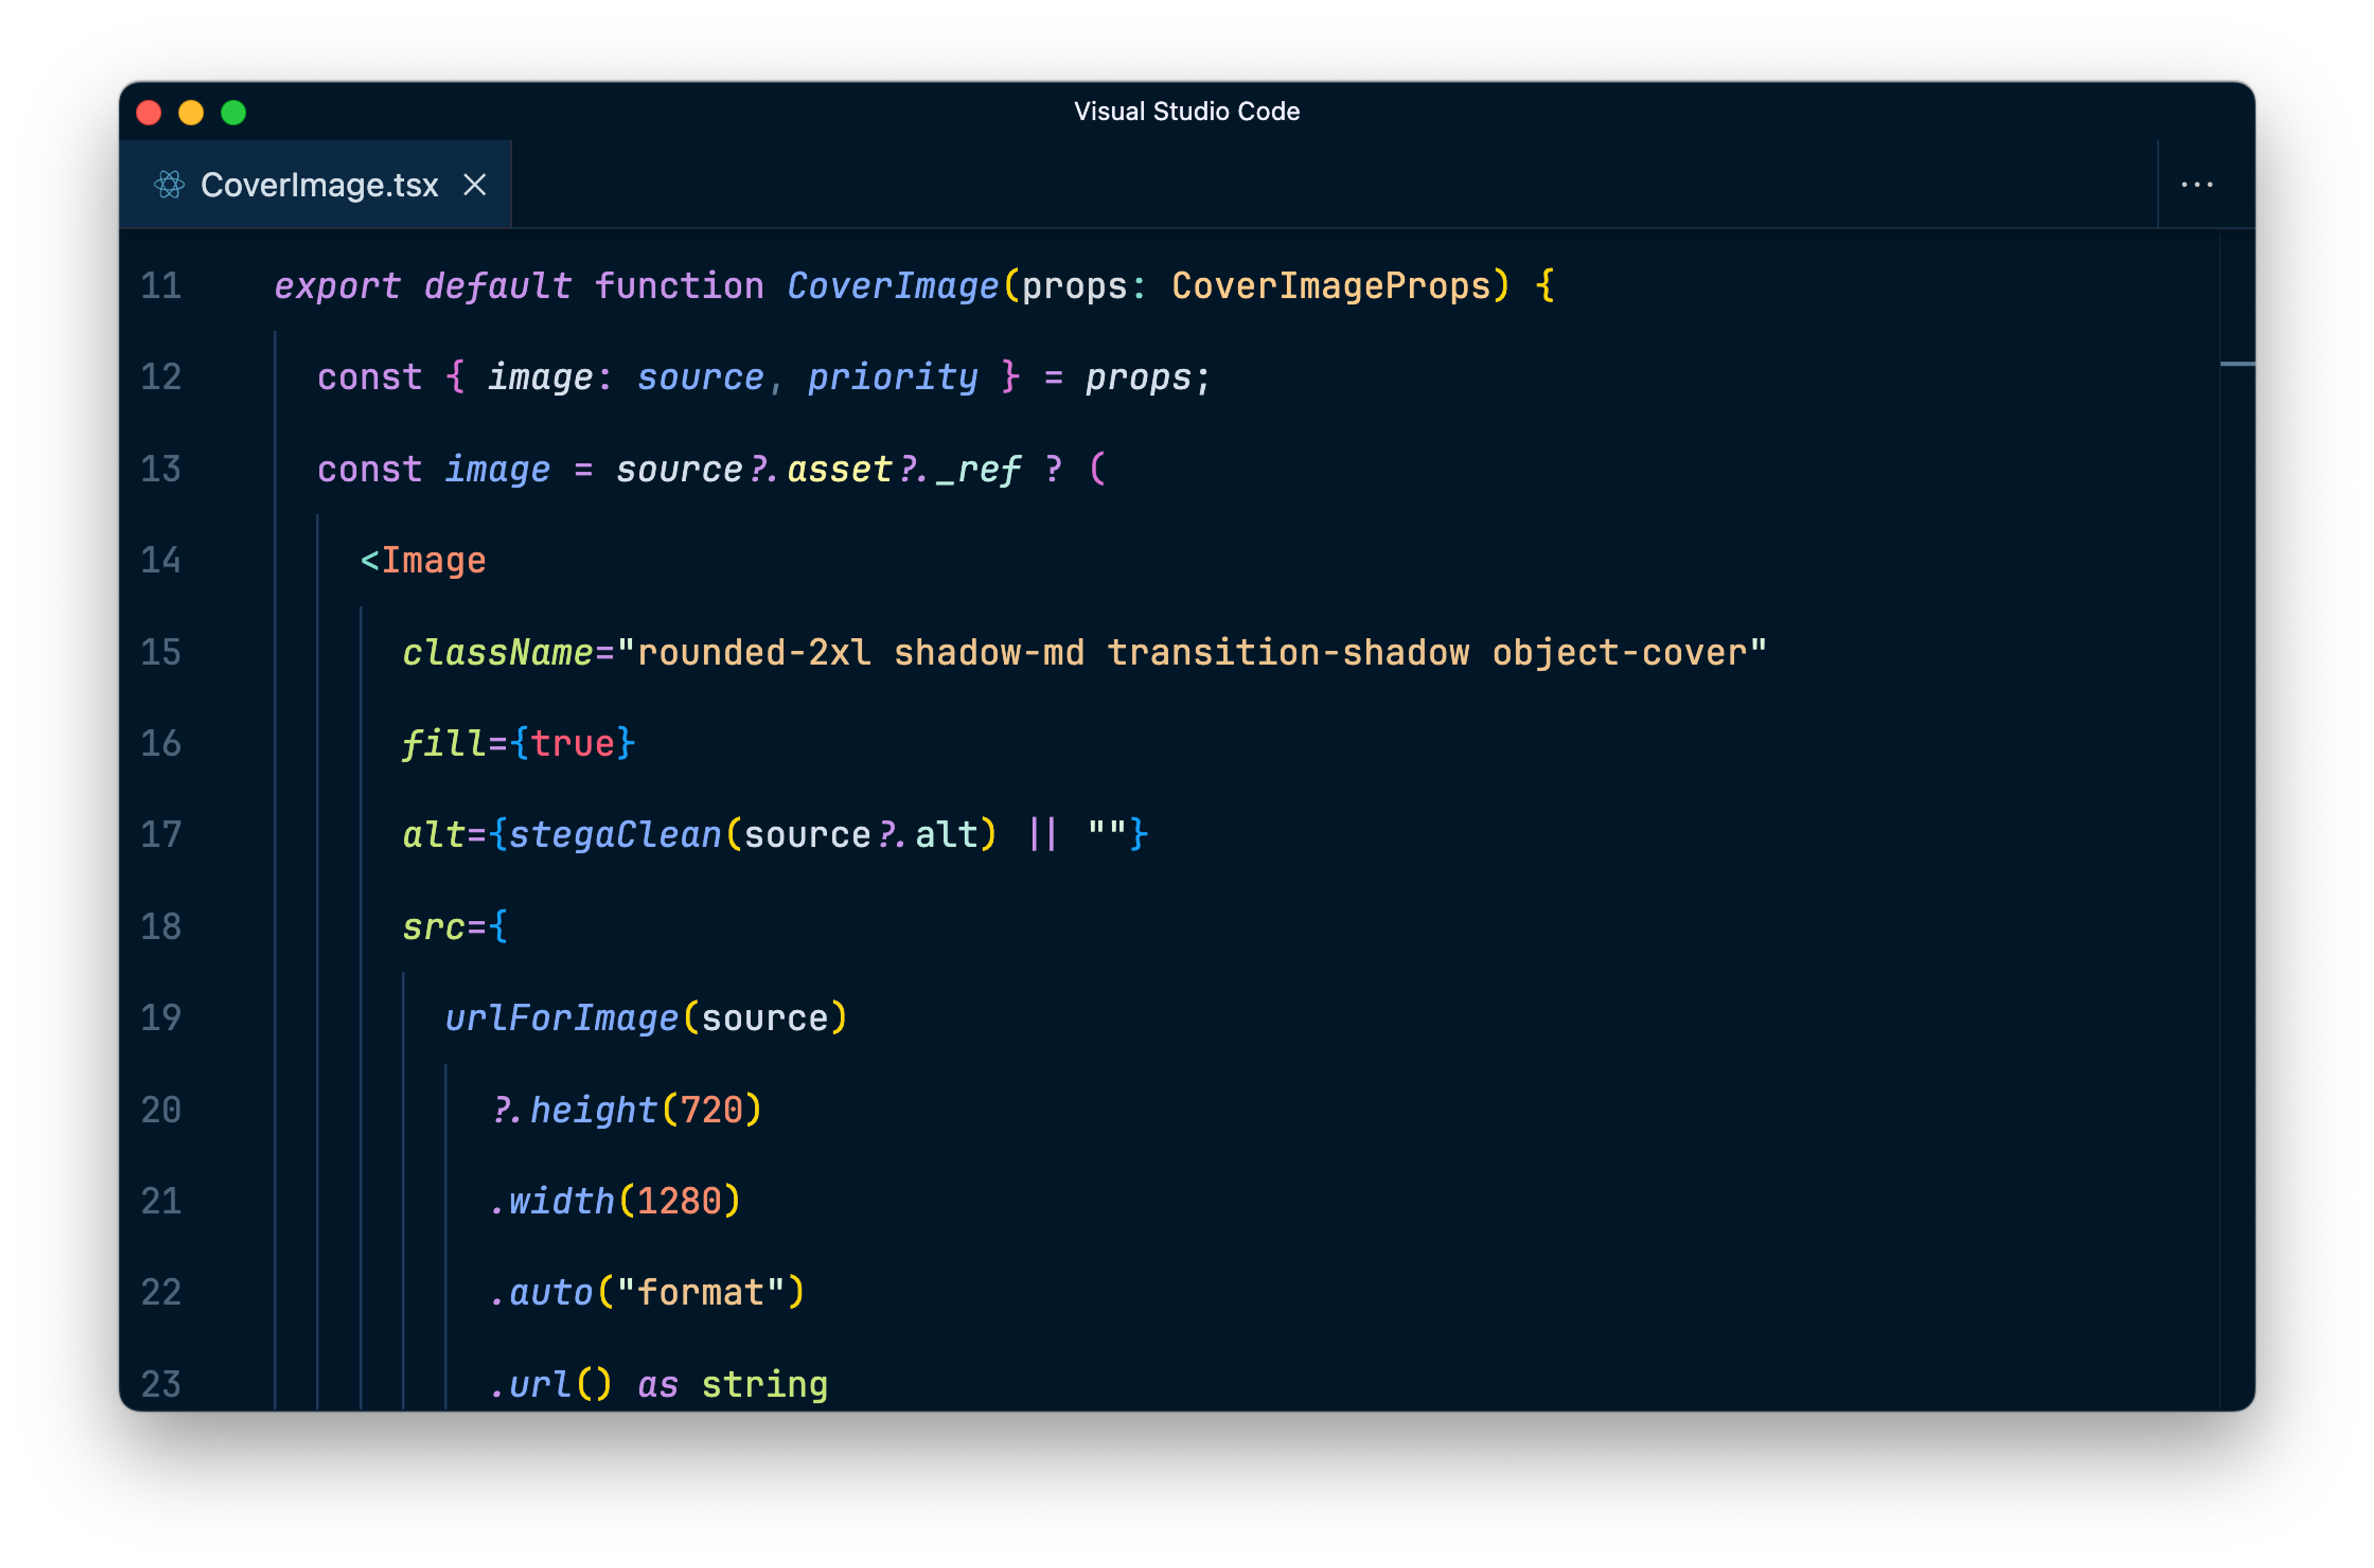Screen dimensions: 2374x1568
Task: Click the 1280 width number
Action: click(679, 1201)
